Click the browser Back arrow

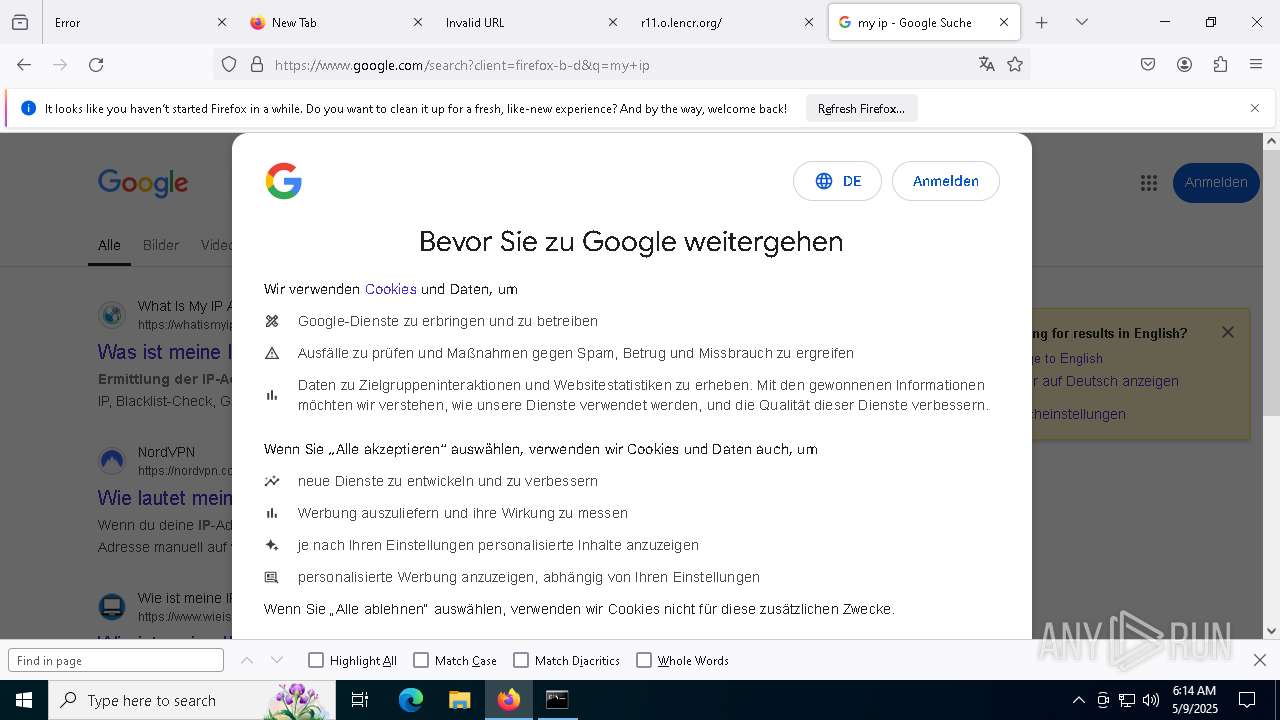coord(24,65)
